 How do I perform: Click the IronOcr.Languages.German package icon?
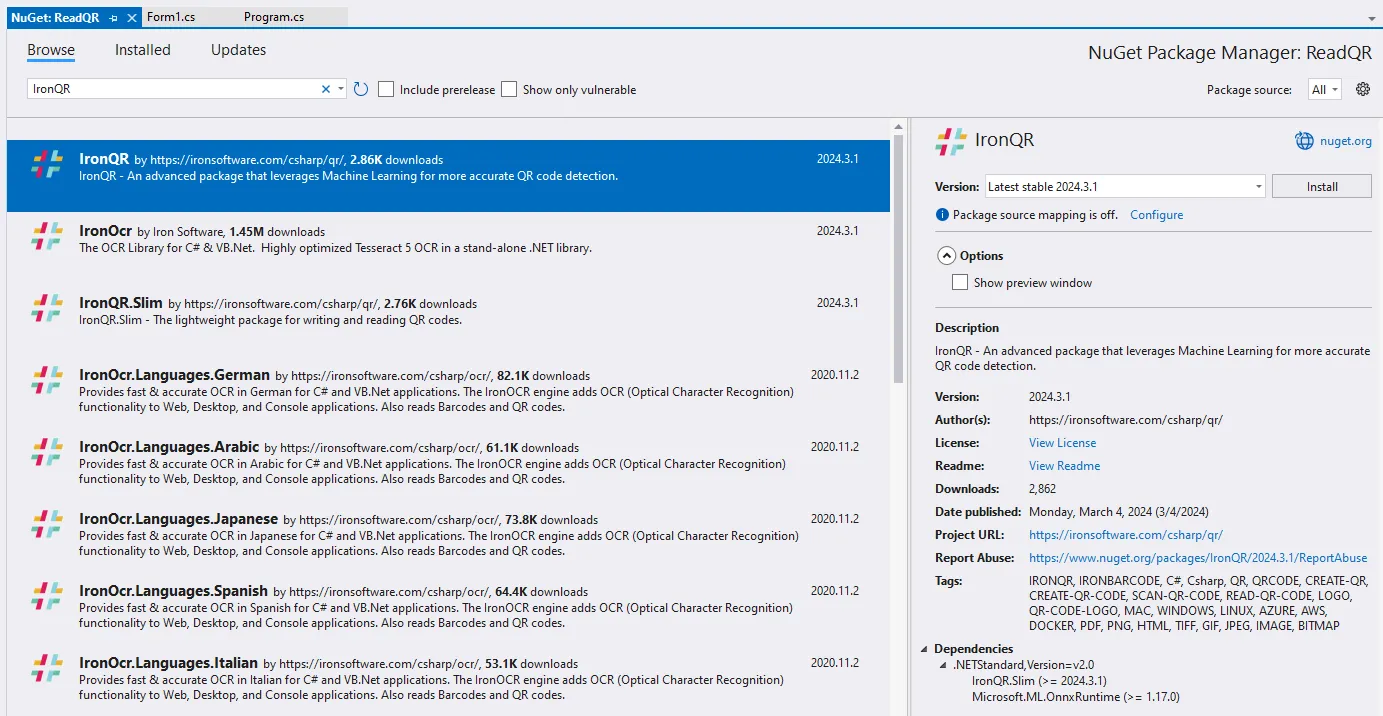click(47, 380)
